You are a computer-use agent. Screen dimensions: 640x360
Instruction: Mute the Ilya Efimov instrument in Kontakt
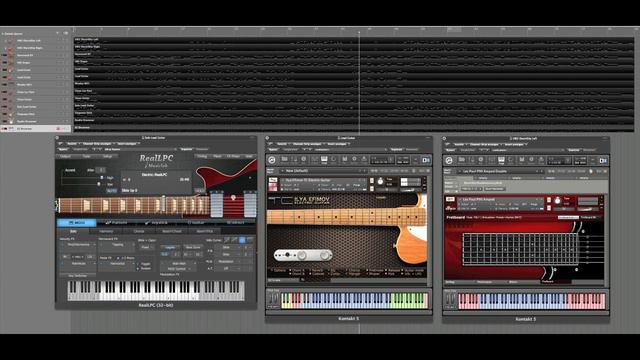(372, 189)
